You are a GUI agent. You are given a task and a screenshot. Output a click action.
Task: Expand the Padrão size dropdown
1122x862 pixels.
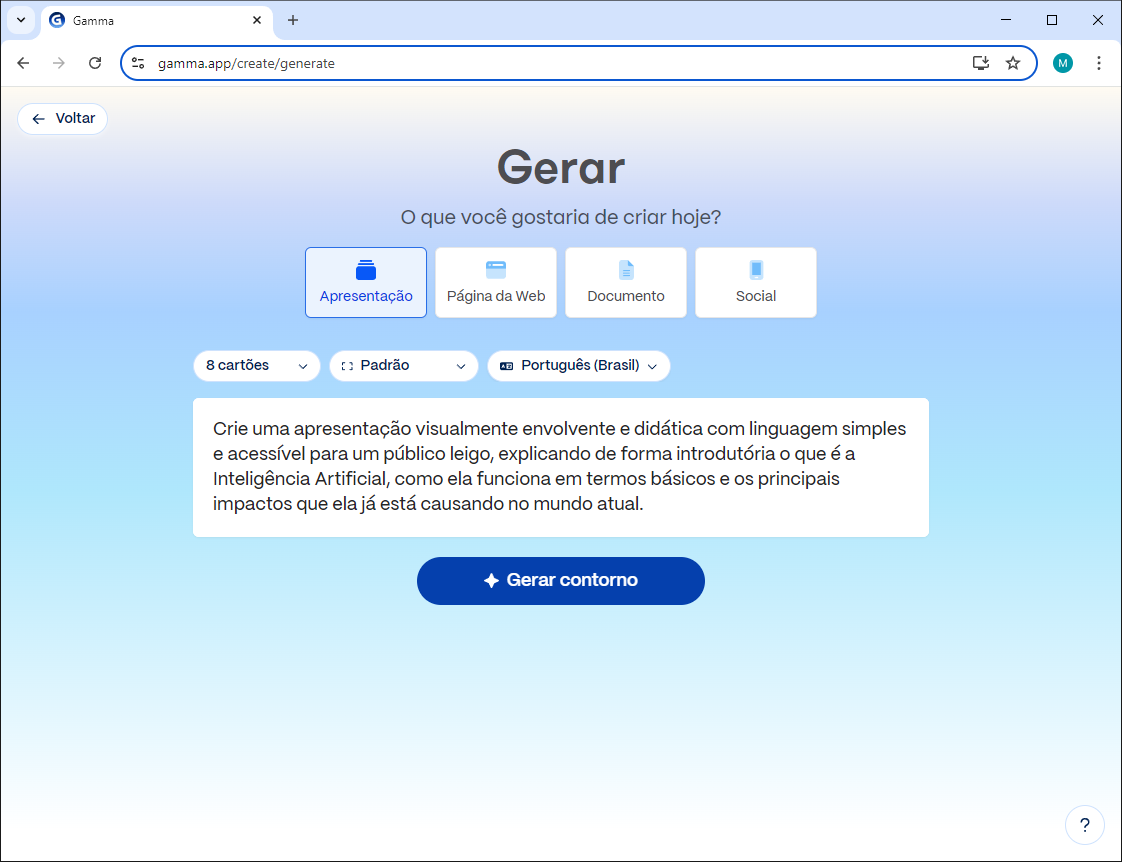(x=403, y=366)
